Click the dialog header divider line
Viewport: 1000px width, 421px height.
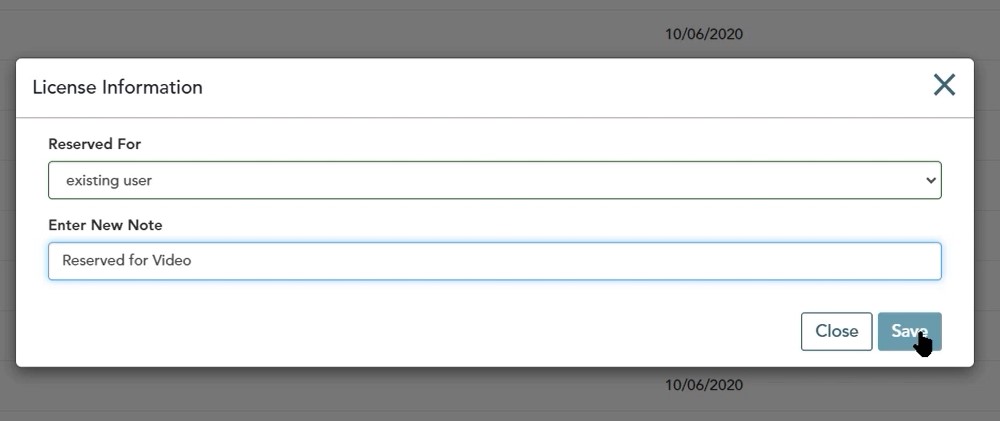pos(494,117)
